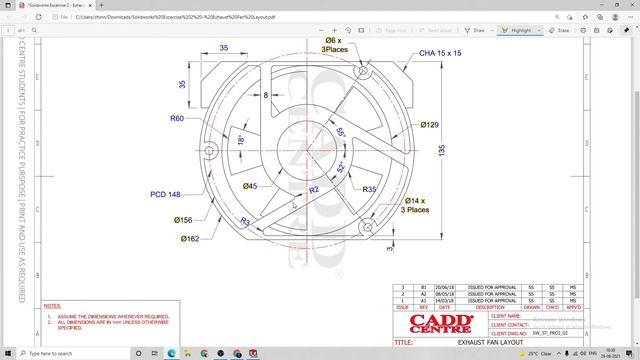640x360 pixels.
Task: Open the tab actions menu icon
Action: [8, 5]
